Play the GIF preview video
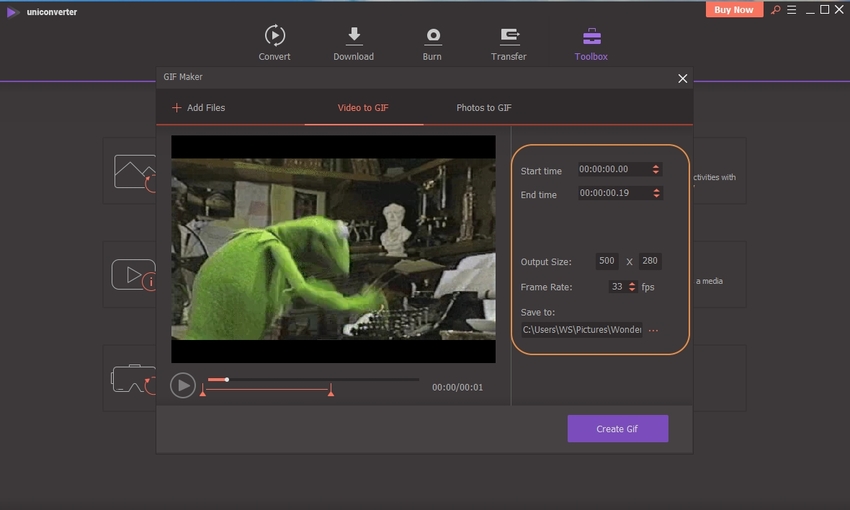This screenshot has height=510, width=850. coord(182,385)
